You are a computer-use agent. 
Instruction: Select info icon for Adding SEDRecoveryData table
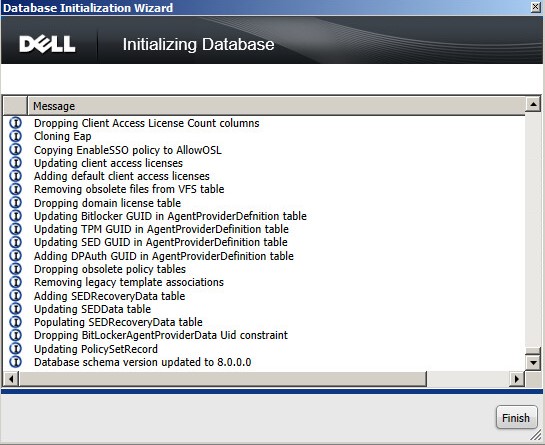coord(15,296)
